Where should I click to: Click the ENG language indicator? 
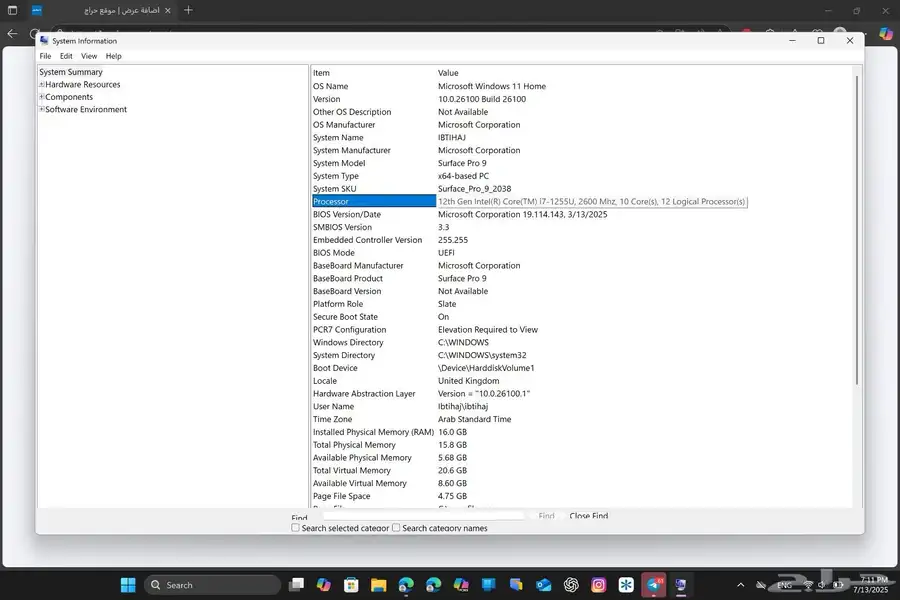[x=785, y=585]
